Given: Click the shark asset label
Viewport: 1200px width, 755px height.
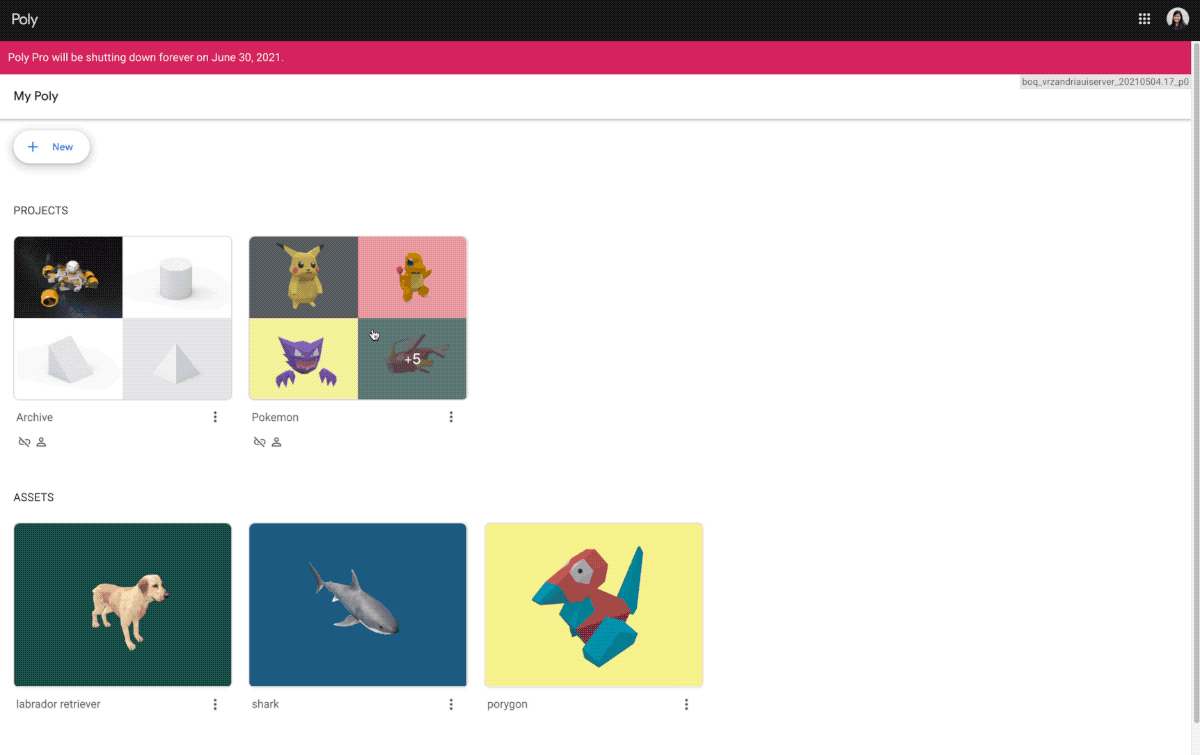Looking at the screenshot, I should (265, 704).
